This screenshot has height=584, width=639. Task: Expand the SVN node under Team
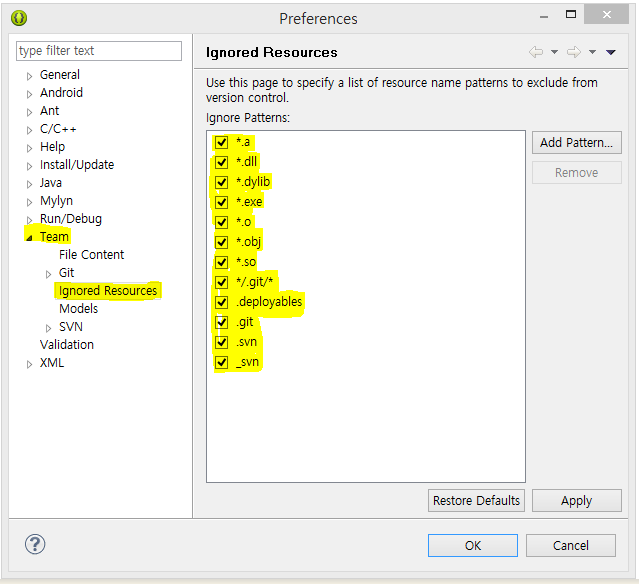coord(48,328)
